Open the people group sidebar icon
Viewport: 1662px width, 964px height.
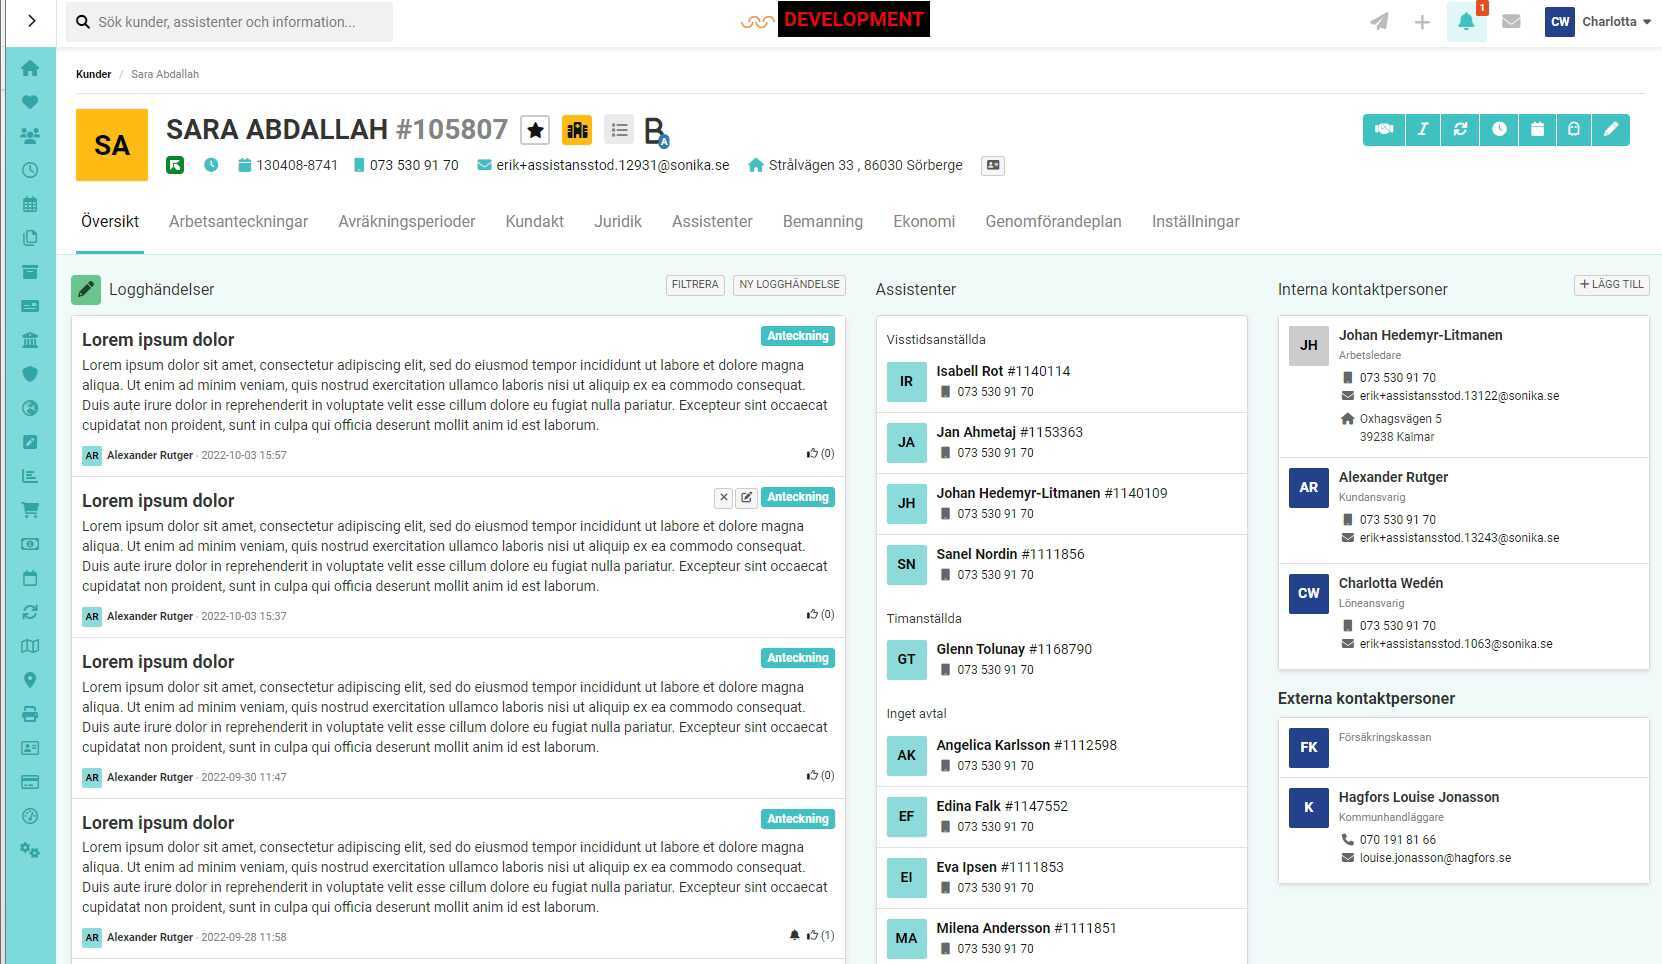(x=30, y=136)
